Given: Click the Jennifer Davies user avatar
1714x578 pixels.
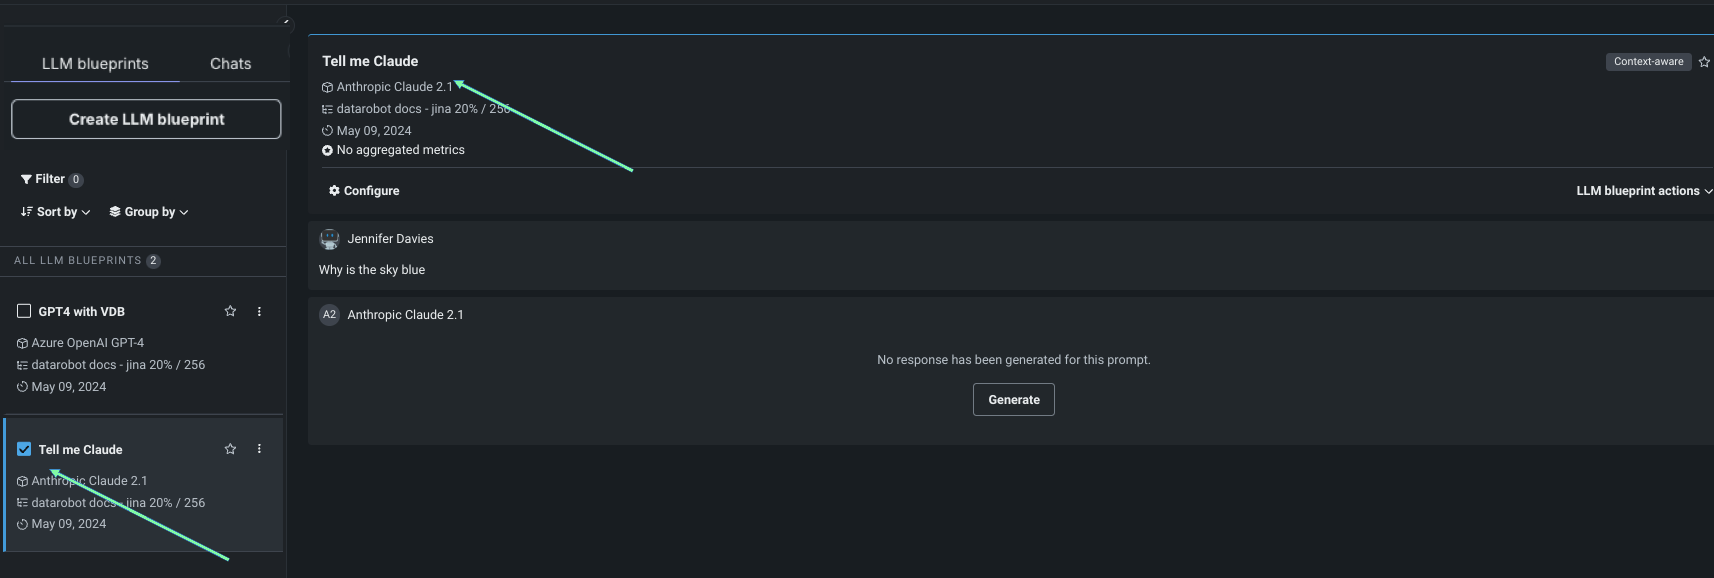Looking at the screenshot, I should 329,239.
